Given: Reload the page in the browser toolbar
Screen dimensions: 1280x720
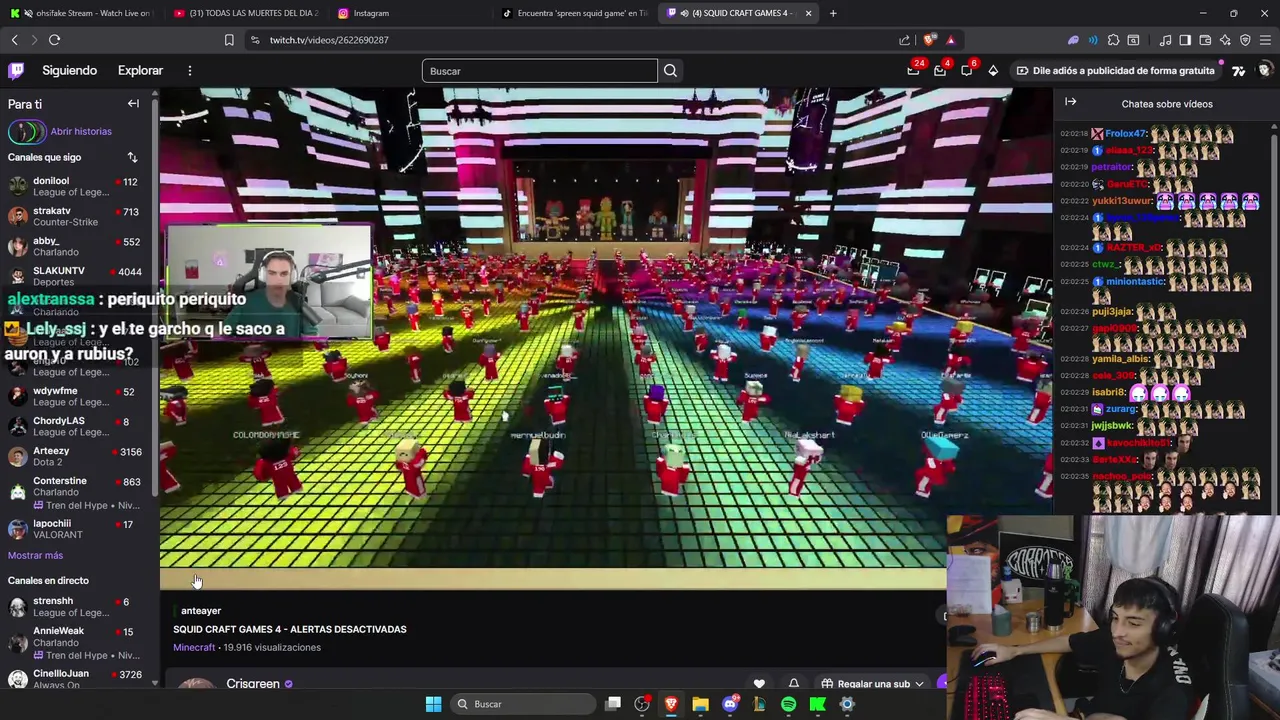Looking at the screenshot, I should [54, 40].
